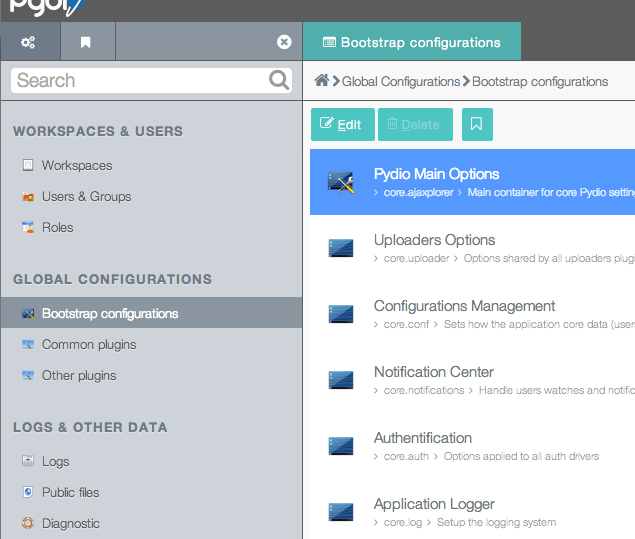Click the Roles icon in the sidebar
The width and height of the screenshot is (635, 539).
click(28, 227)
